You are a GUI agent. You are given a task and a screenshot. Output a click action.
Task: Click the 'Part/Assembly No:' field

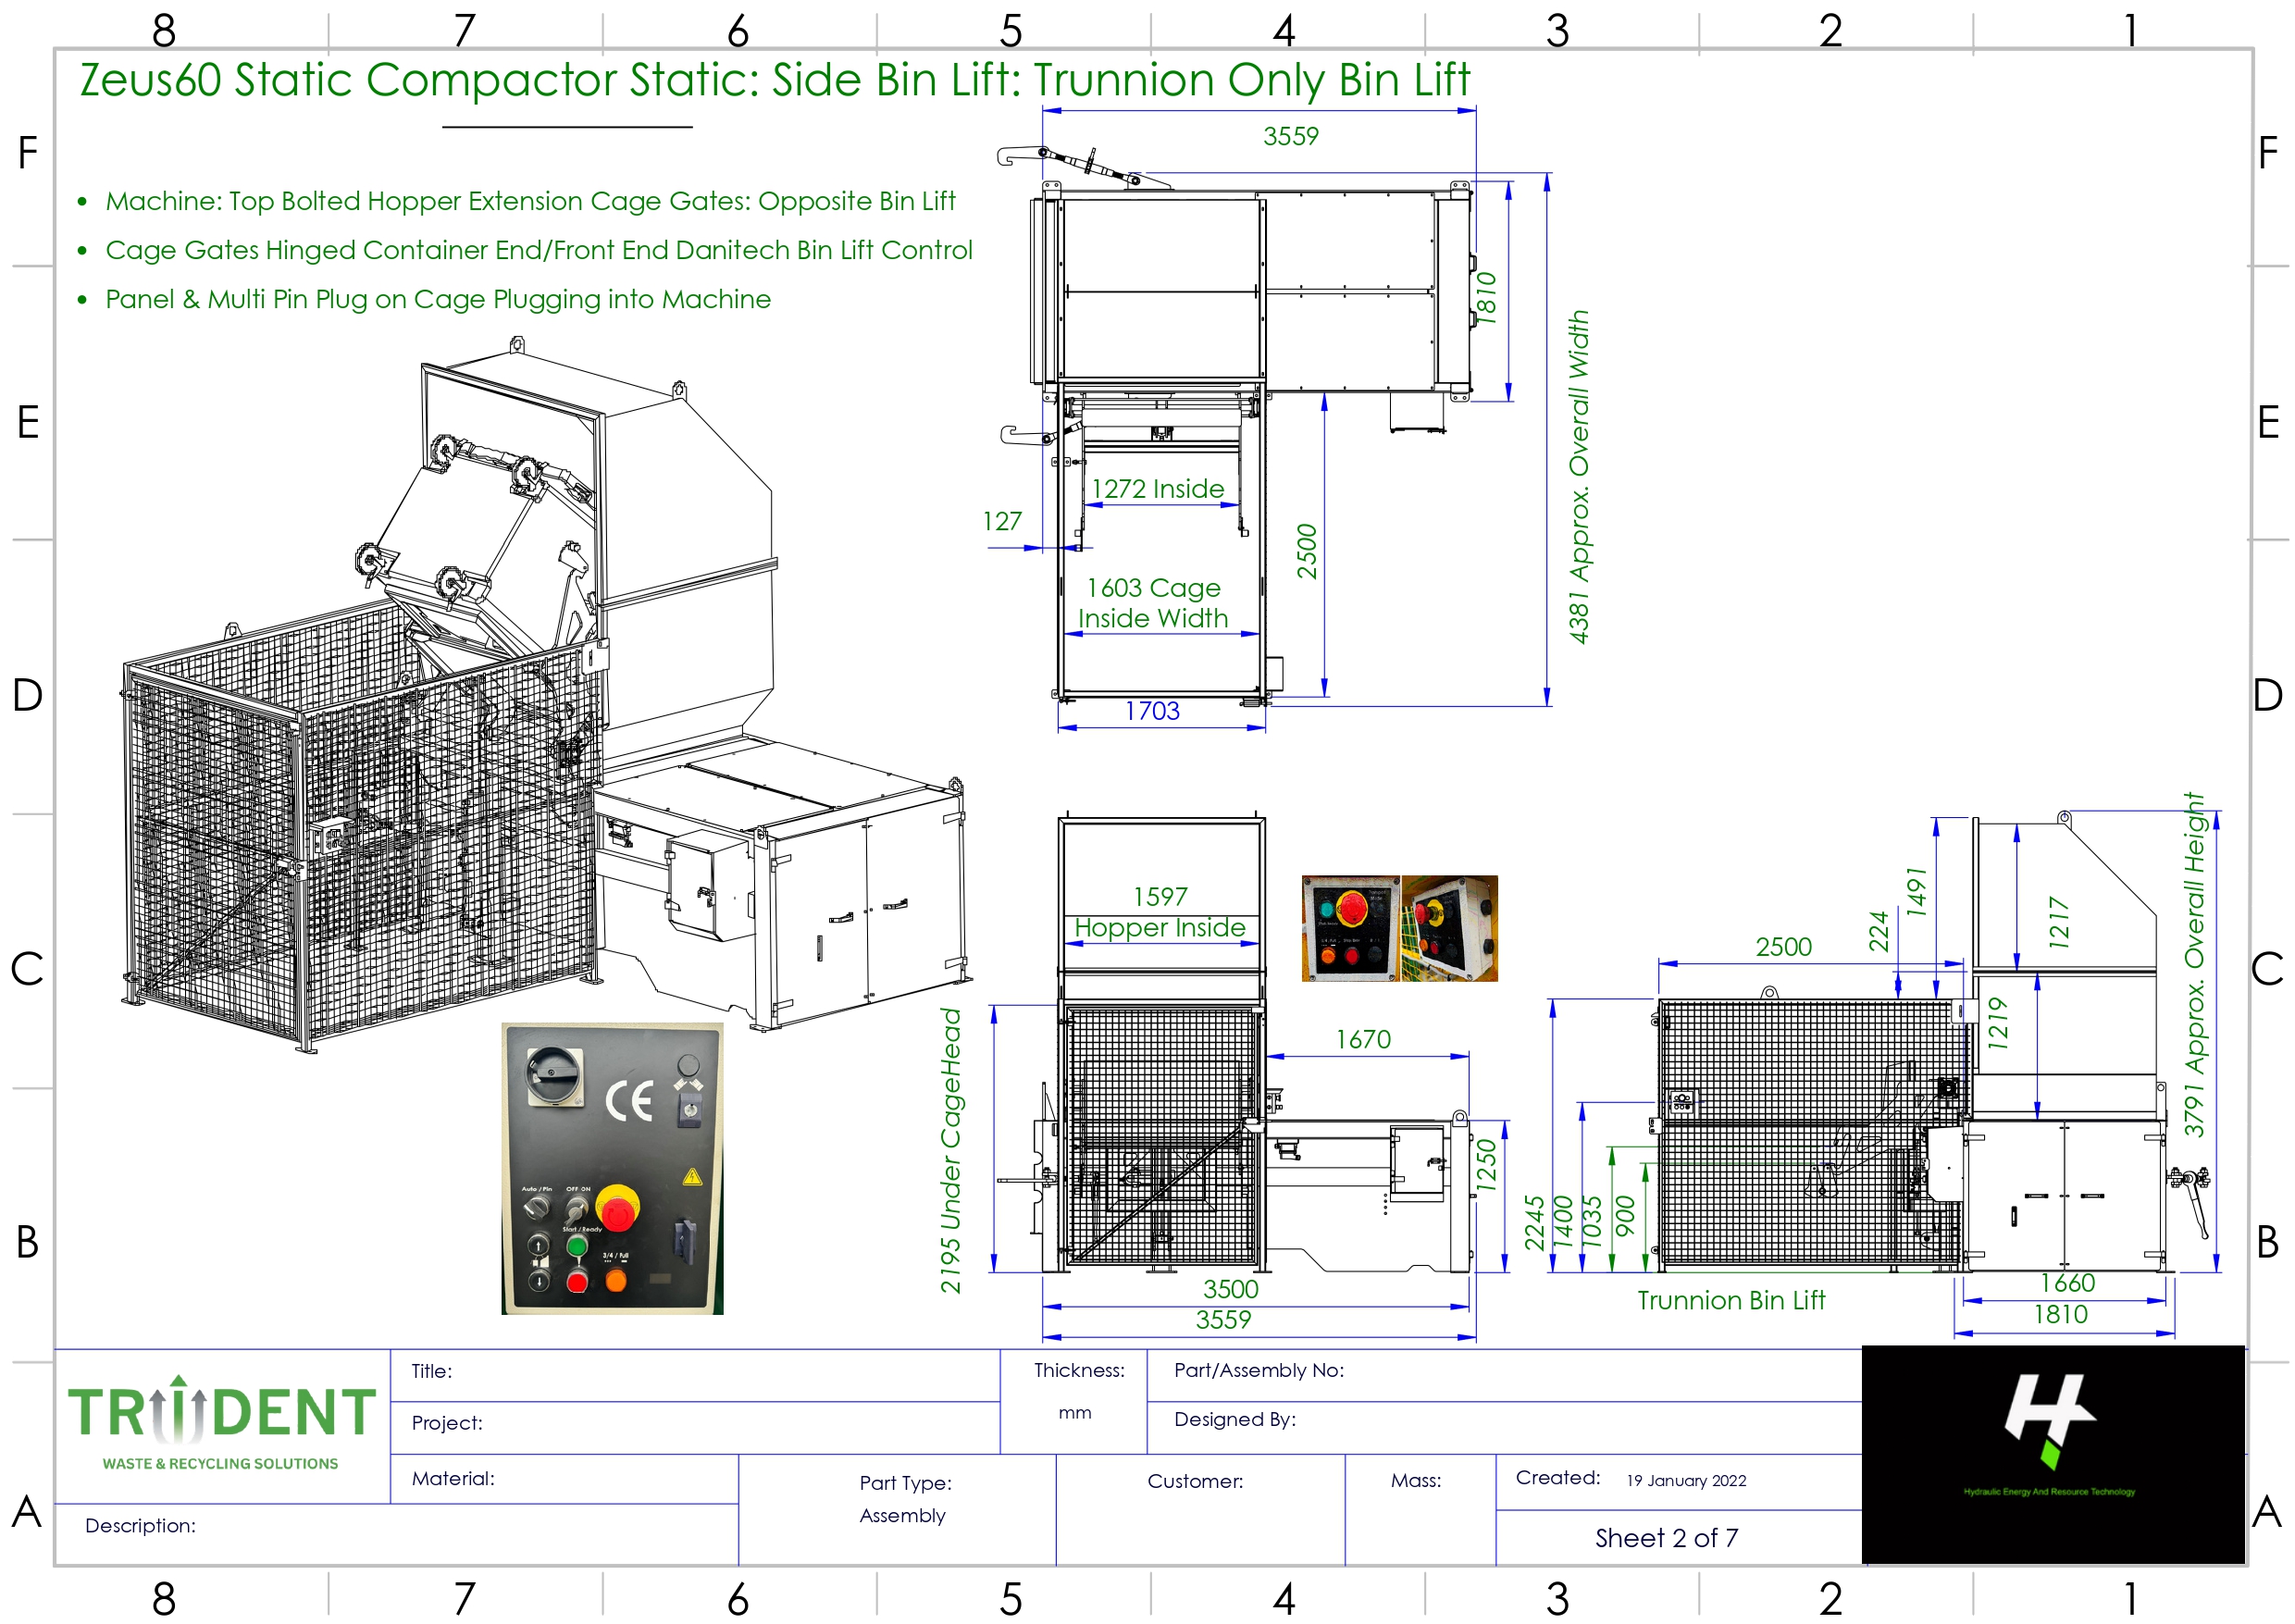tap(1259, 1371)
